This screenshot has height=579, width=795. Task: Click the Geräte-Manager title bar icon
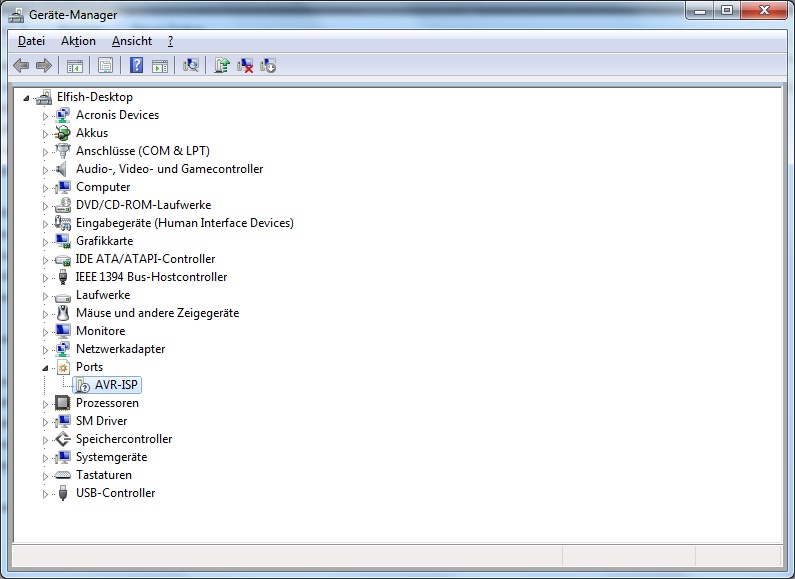[16, 15]
